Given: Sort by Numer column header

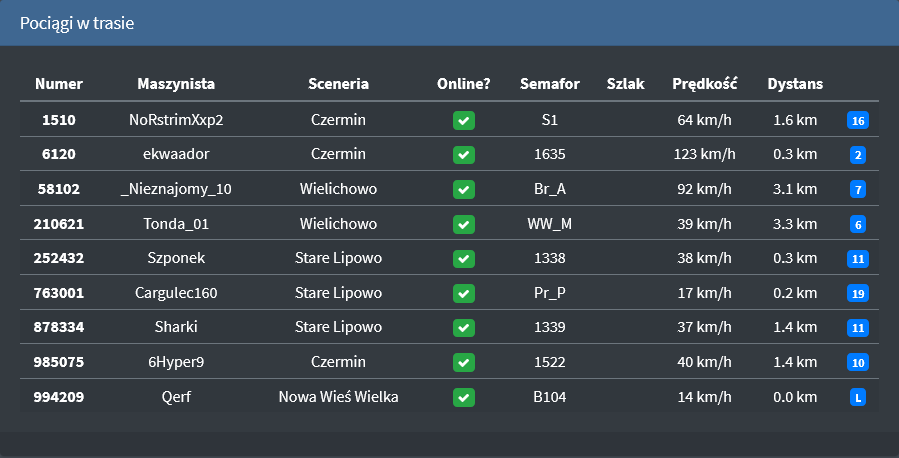Looking at the screenshot, I should pos(59,84).
